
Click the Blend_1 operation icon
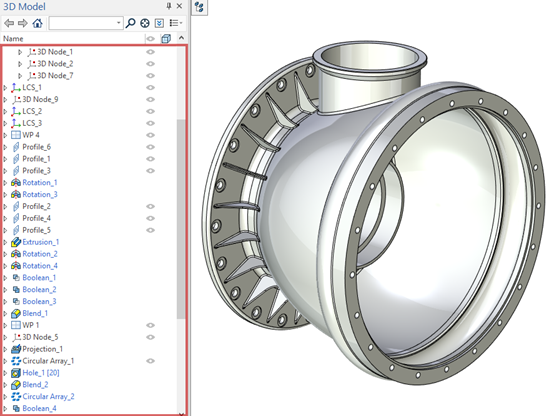click(x=16, y=314)
